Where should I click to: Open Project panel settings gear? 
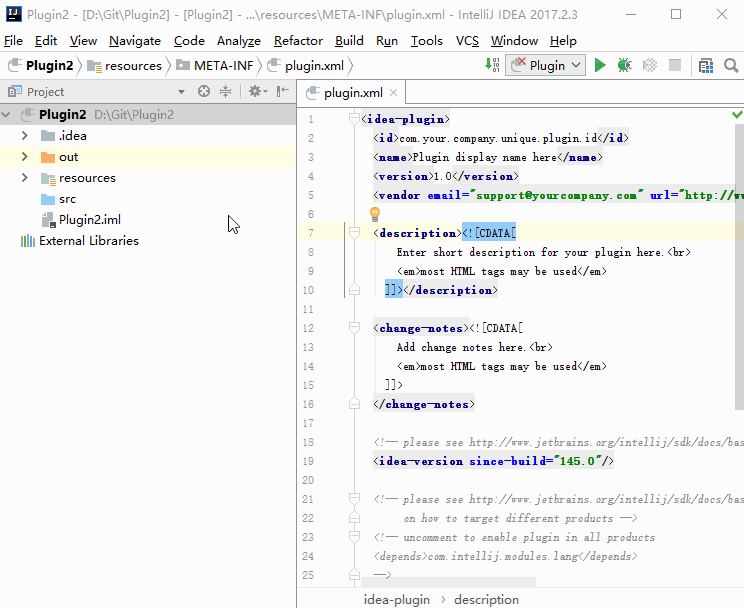[258, 91]
